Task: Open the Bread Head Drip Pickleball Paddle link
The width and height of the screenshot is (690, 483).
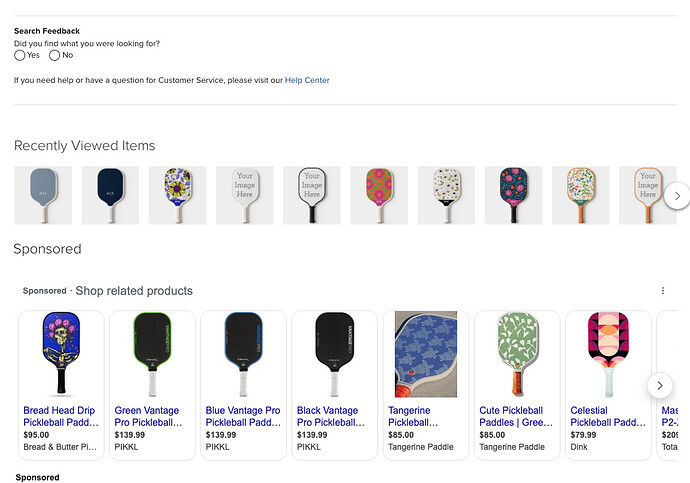Action: point(61,416)
